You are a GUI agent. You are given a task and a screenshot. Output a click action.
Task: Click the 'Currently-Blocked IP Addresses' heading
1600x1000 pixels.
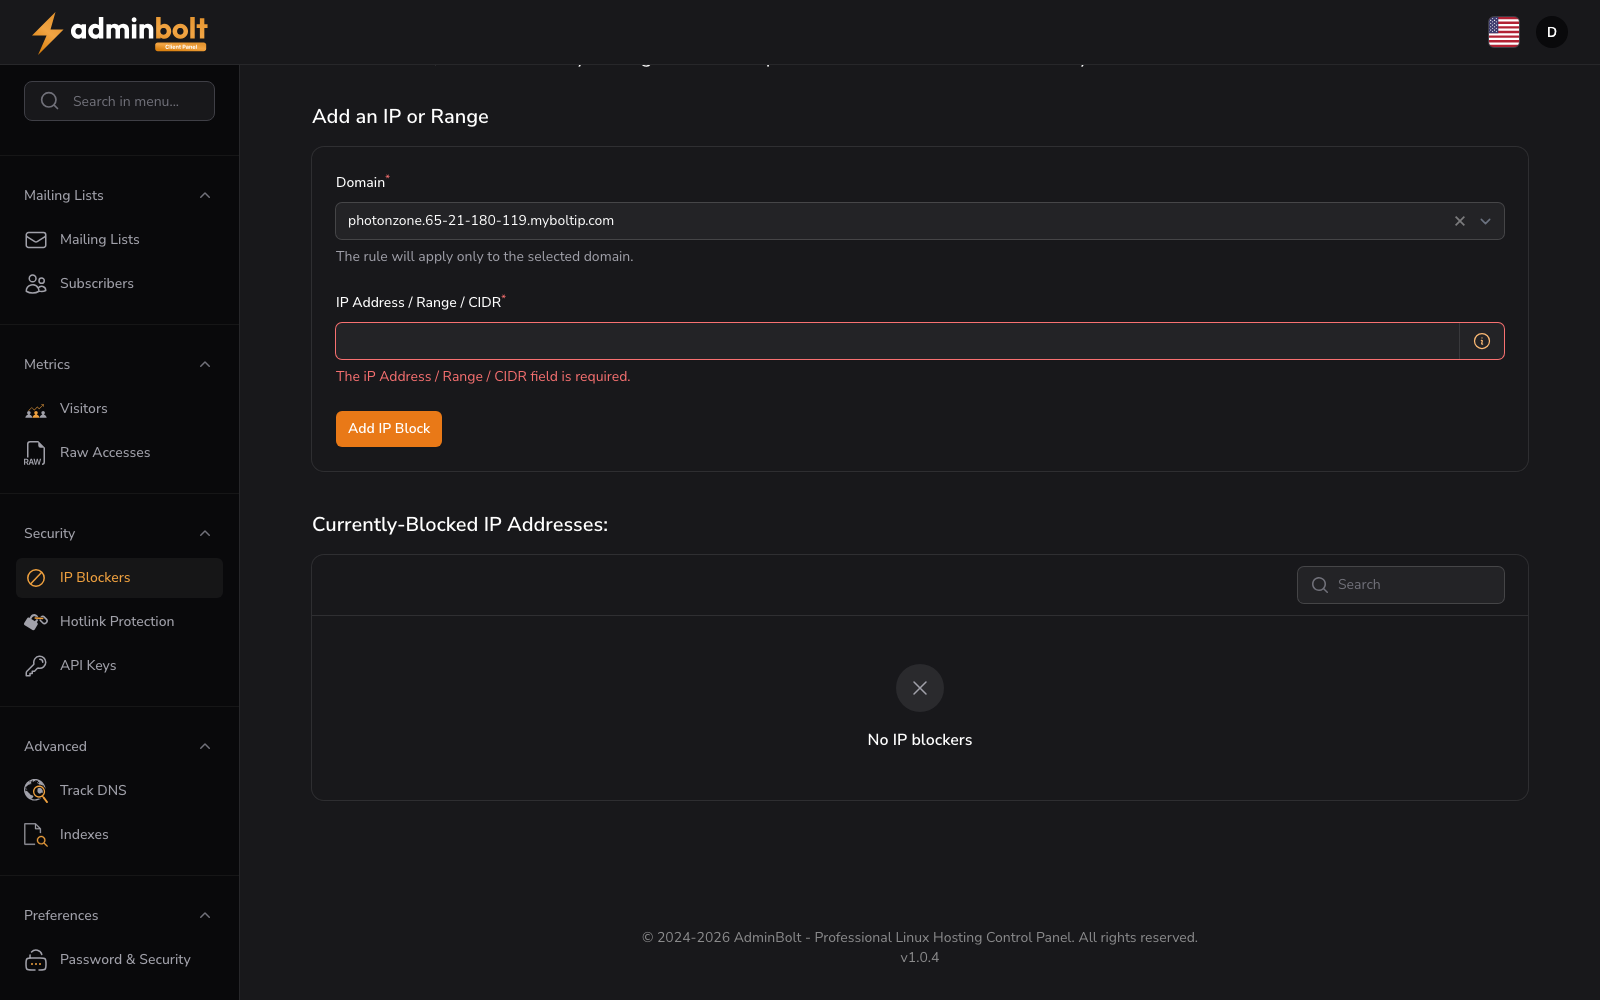tap(460, 525)
